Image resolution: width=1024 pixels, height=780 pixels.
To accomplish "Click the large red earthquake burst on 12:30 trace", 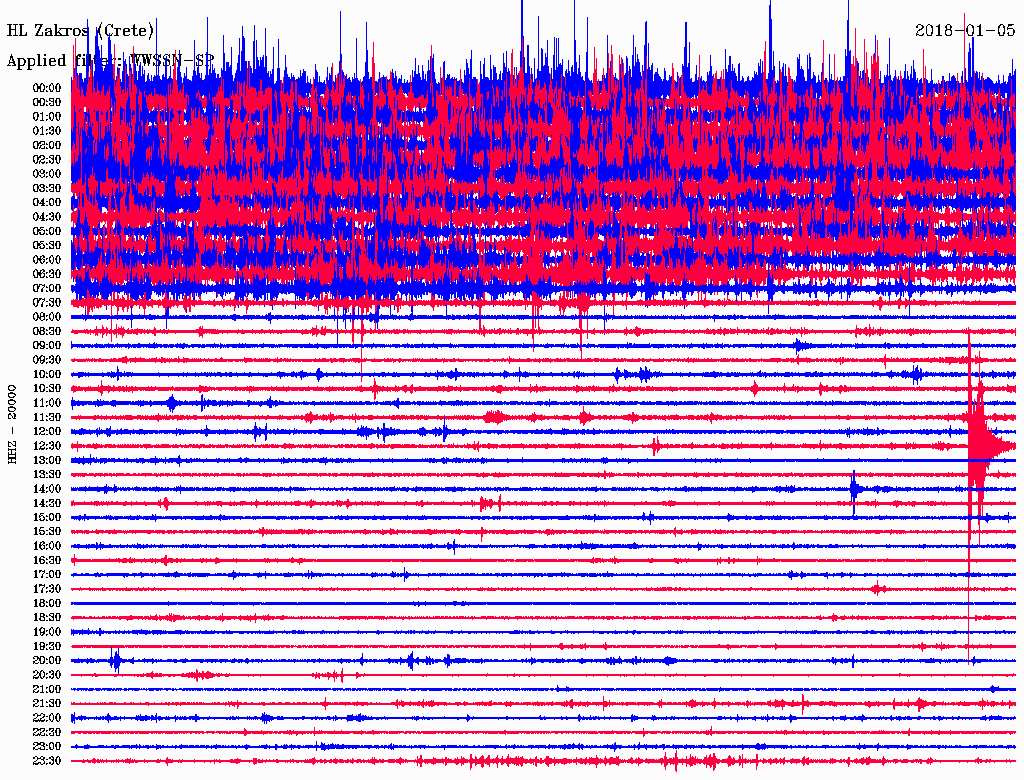I will 980,446.
